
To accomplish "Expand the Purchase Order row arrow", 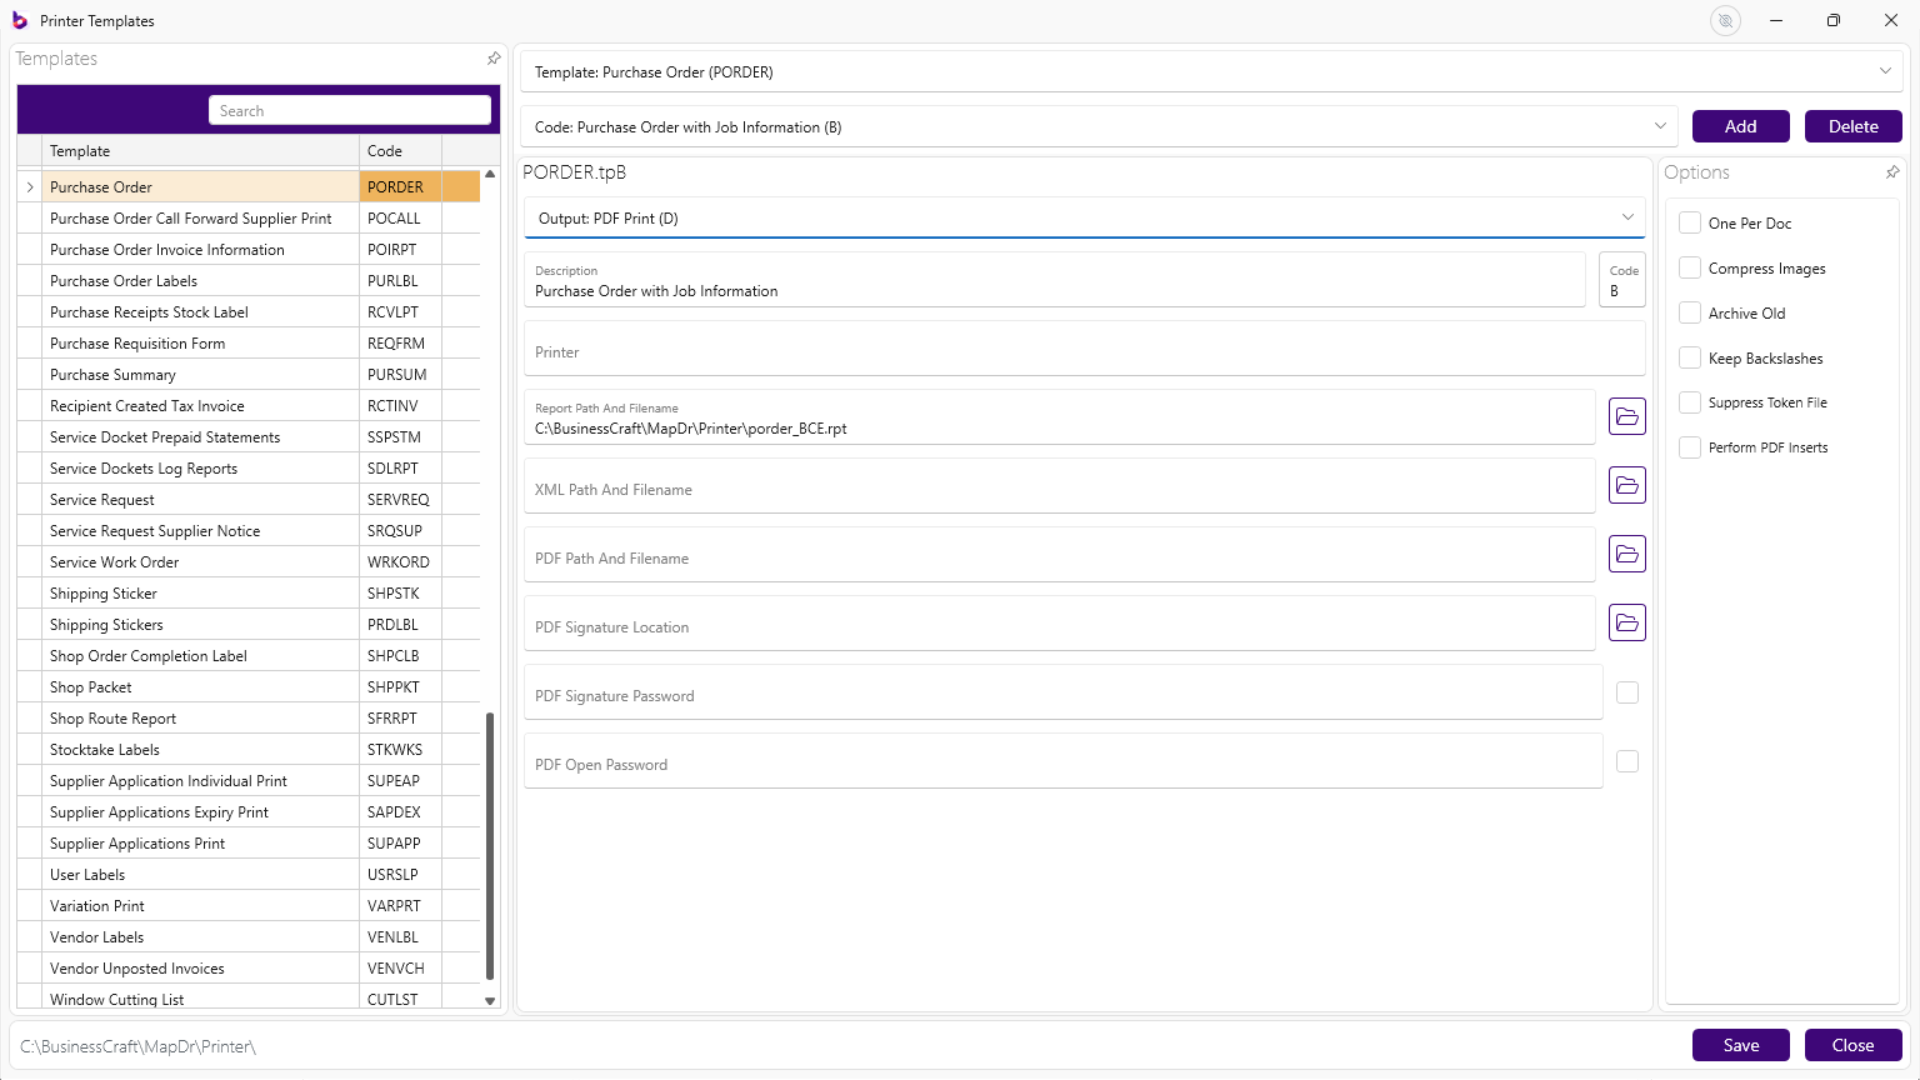I will 30,187.
